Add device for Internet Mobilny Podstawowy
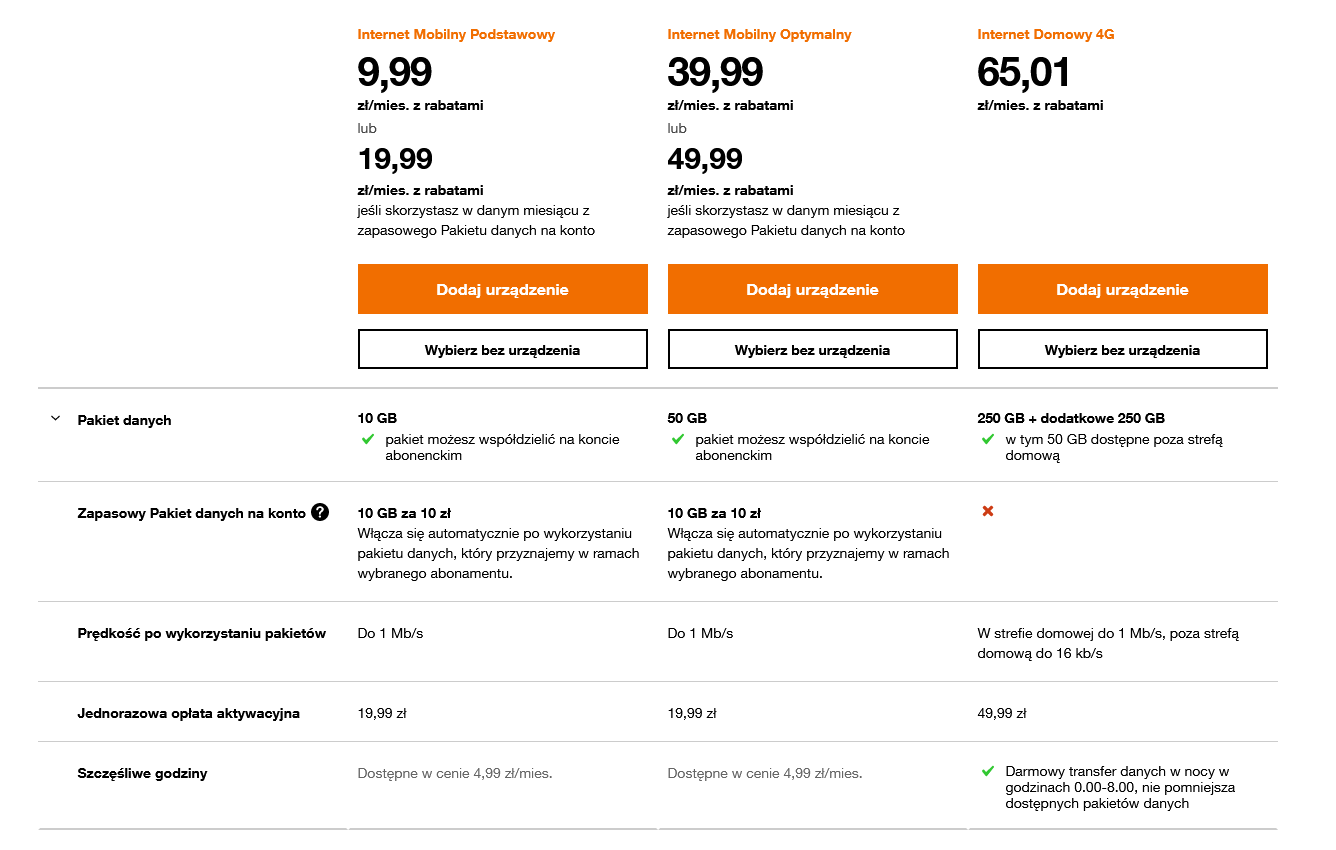Screen dimensions: 1336x850 [x=502, y=289]
